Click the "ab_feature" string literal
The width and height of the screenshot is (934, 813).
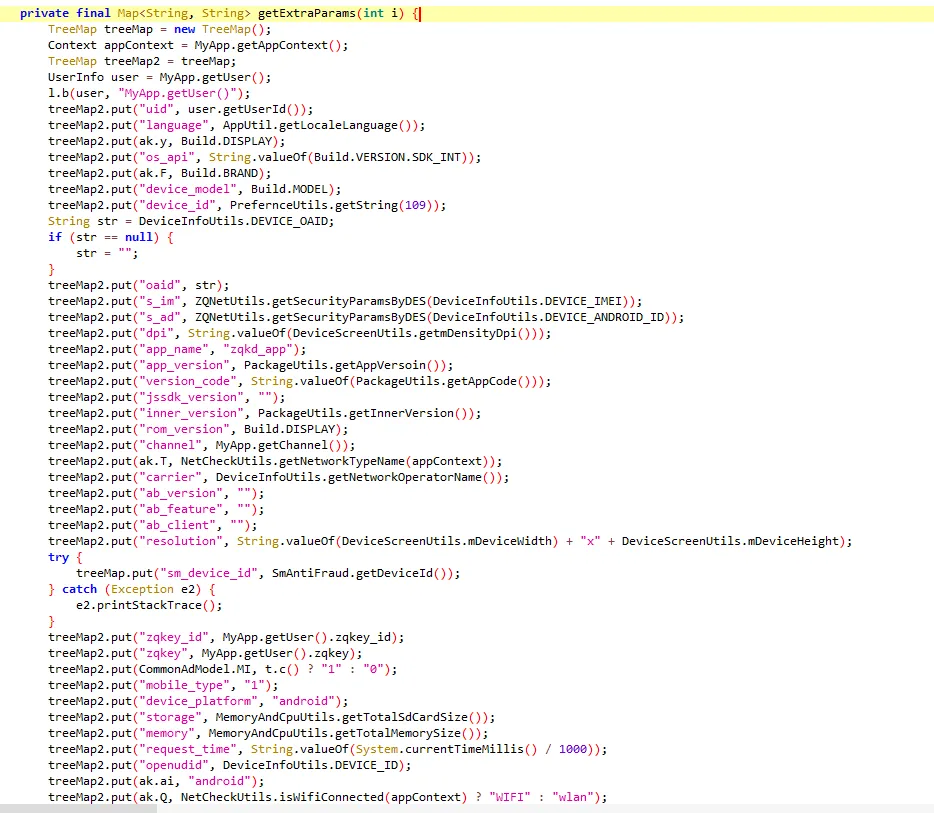click(x=181, y=510)
